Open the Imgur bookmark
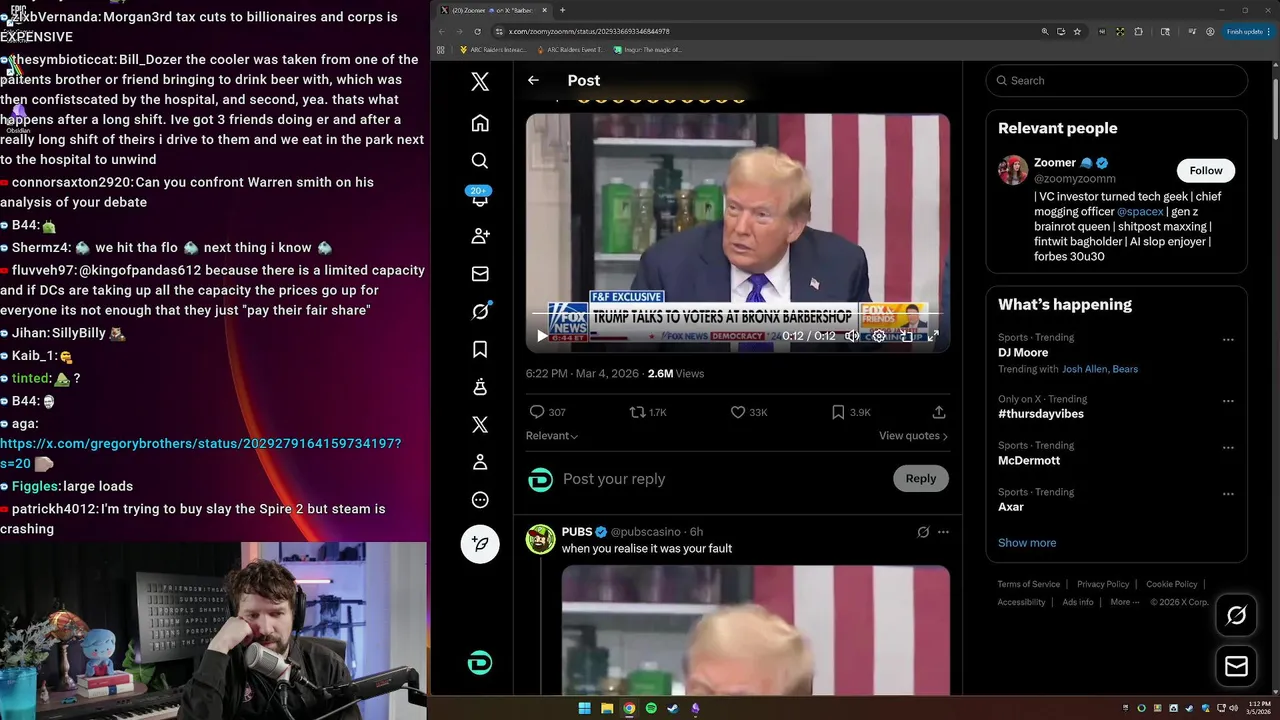The height and width of the screenshot is (720, 1280). [x=648, y=49]
